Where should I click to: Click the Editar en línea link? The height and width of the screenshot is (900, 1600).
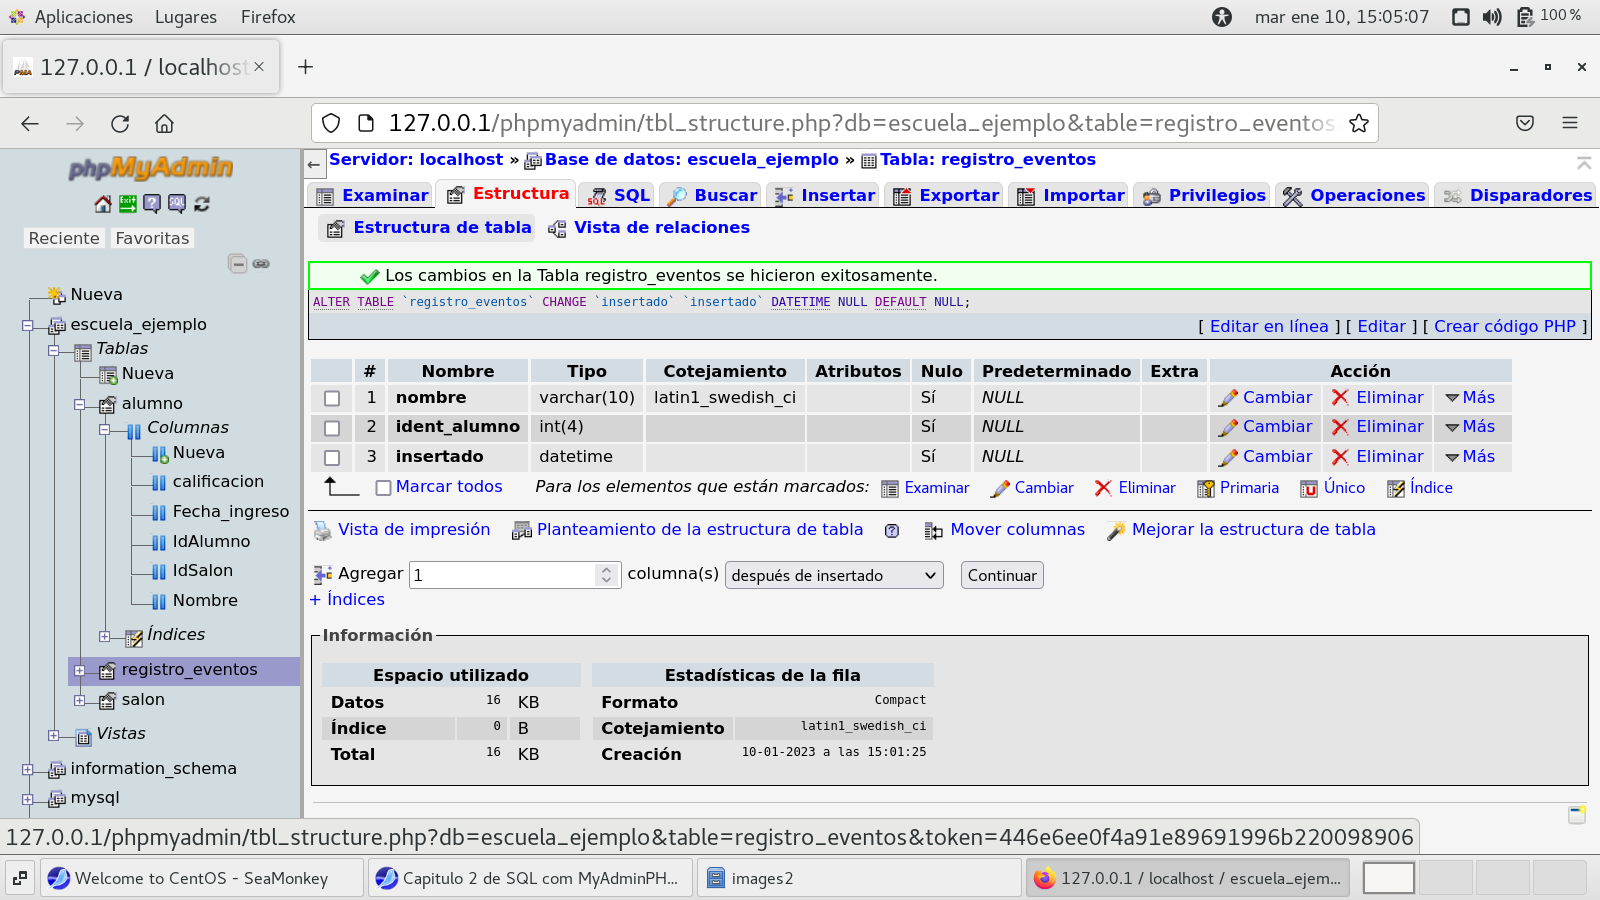[1268, 326]
